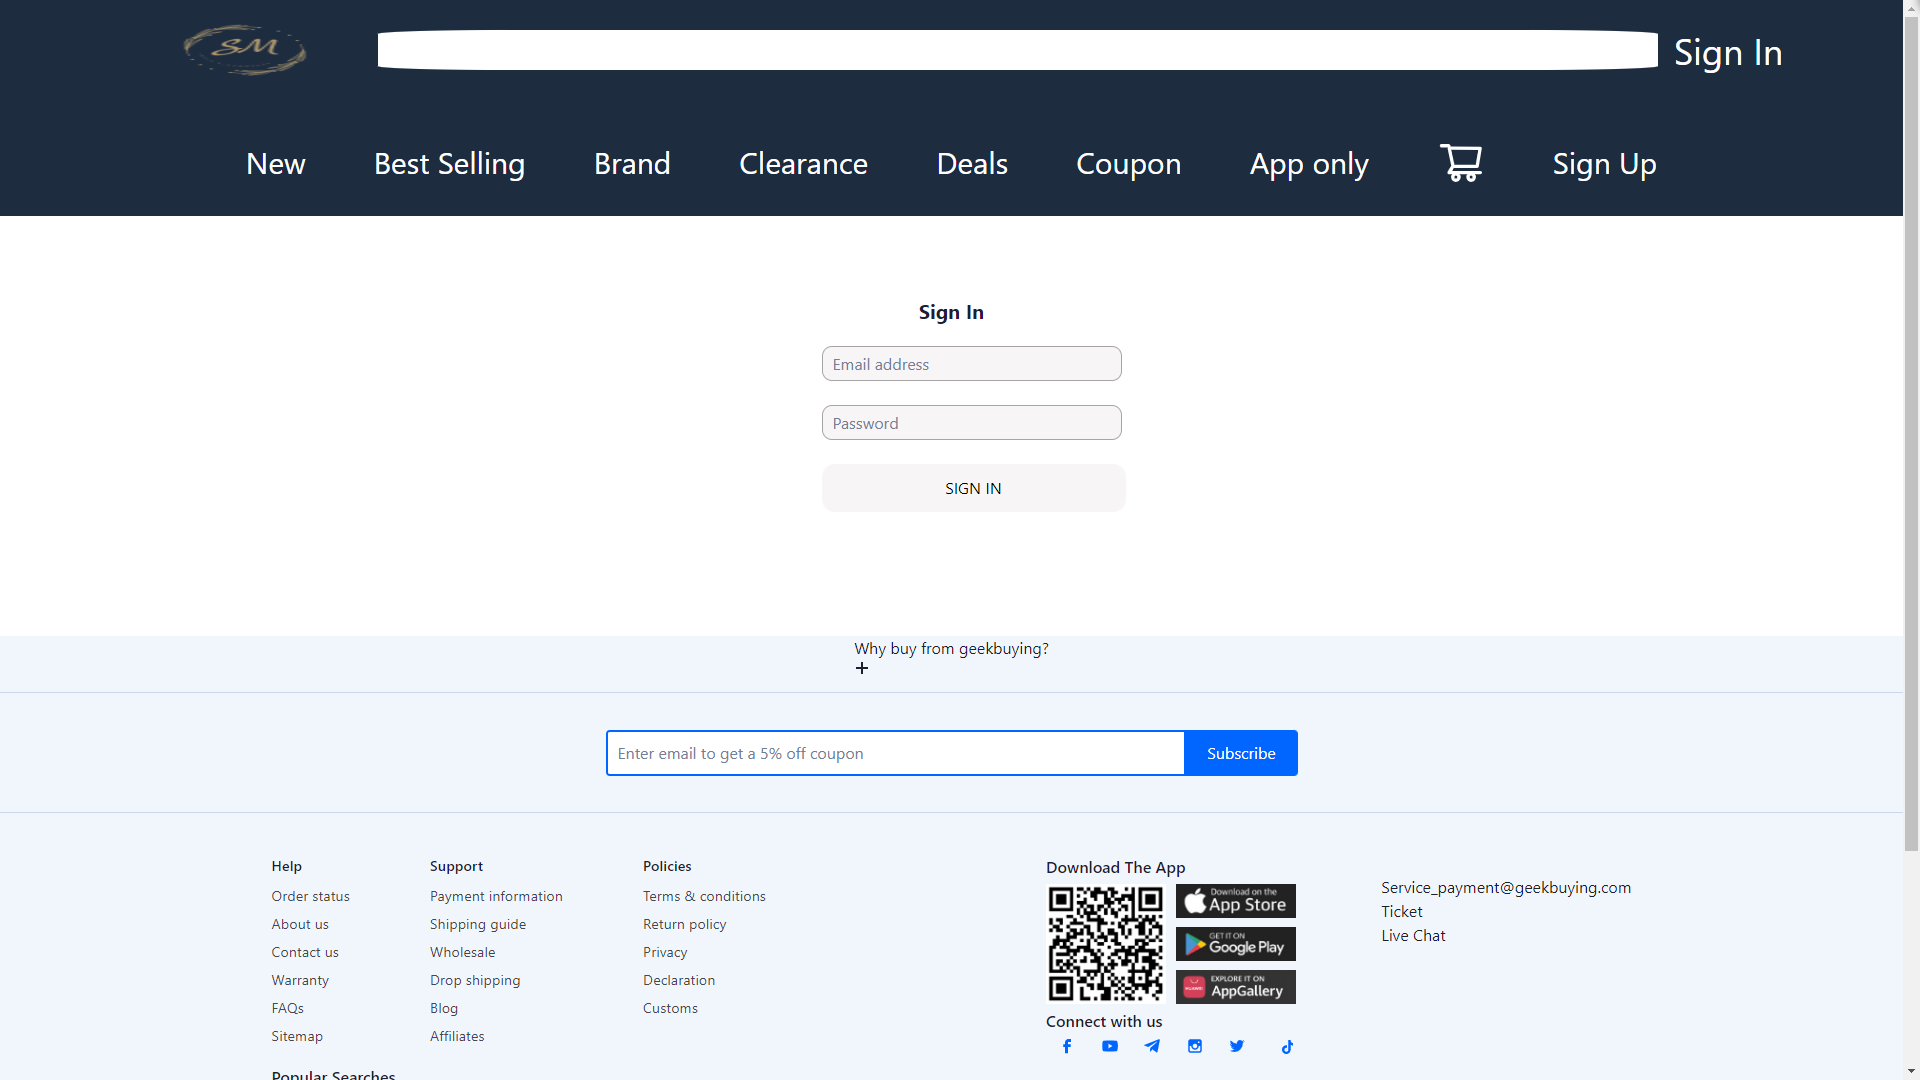This screenshot has width=1920, height=1080.
Task: Open the Instagram social icon
Action: 1195,1046
